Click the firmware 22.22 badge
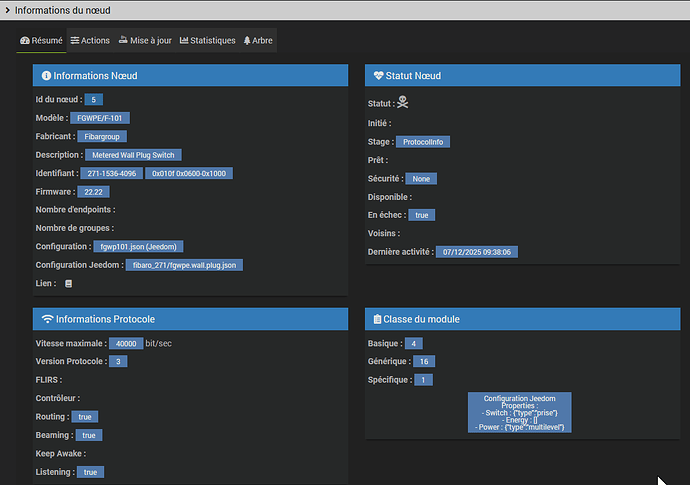The image size is (690, 485). coord(96,191)
